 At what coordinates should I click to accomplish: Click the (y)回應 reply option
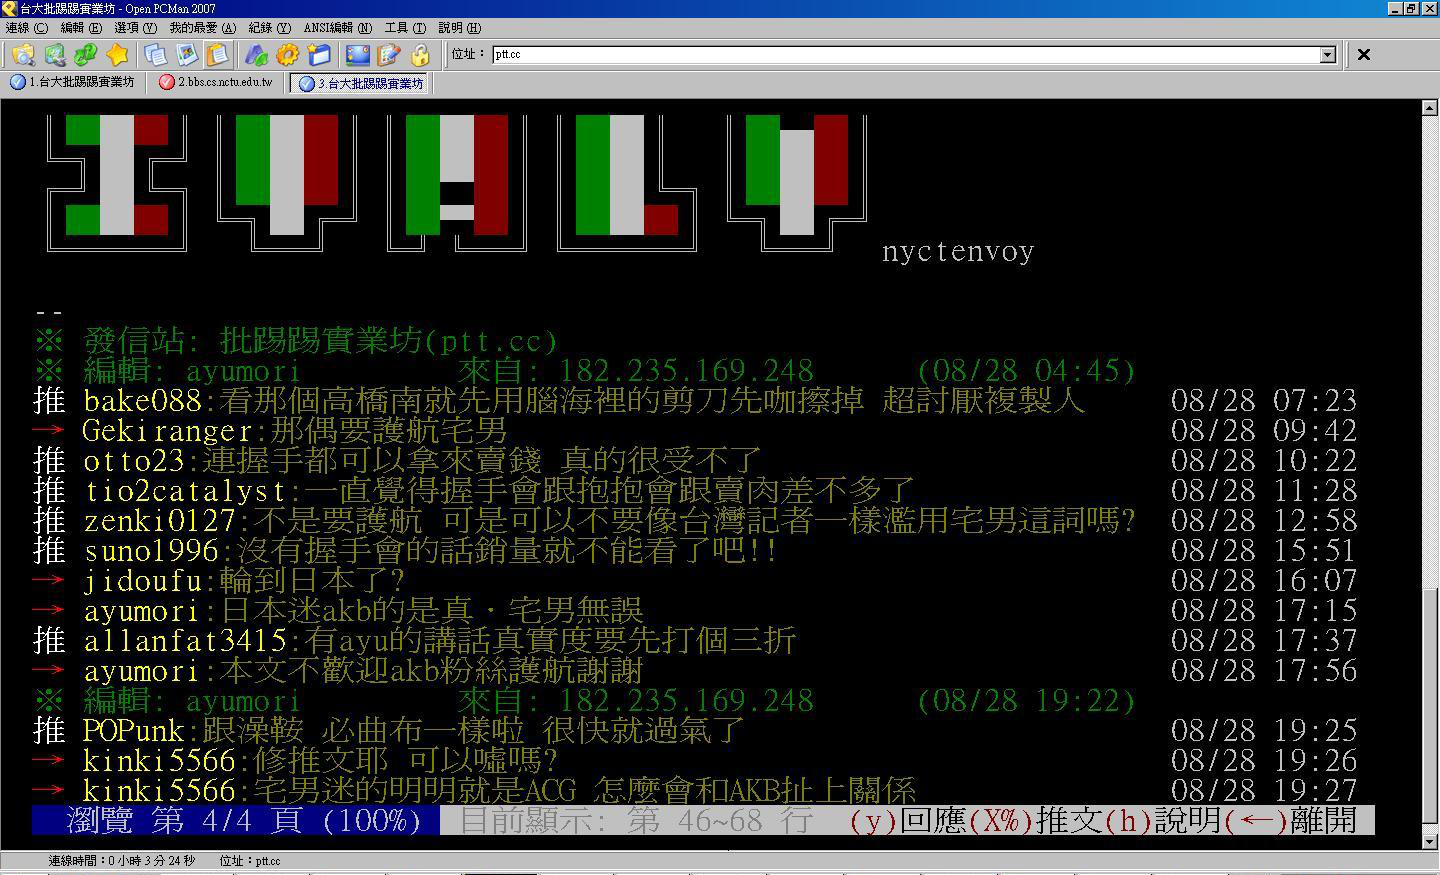[x=909, y=821]
